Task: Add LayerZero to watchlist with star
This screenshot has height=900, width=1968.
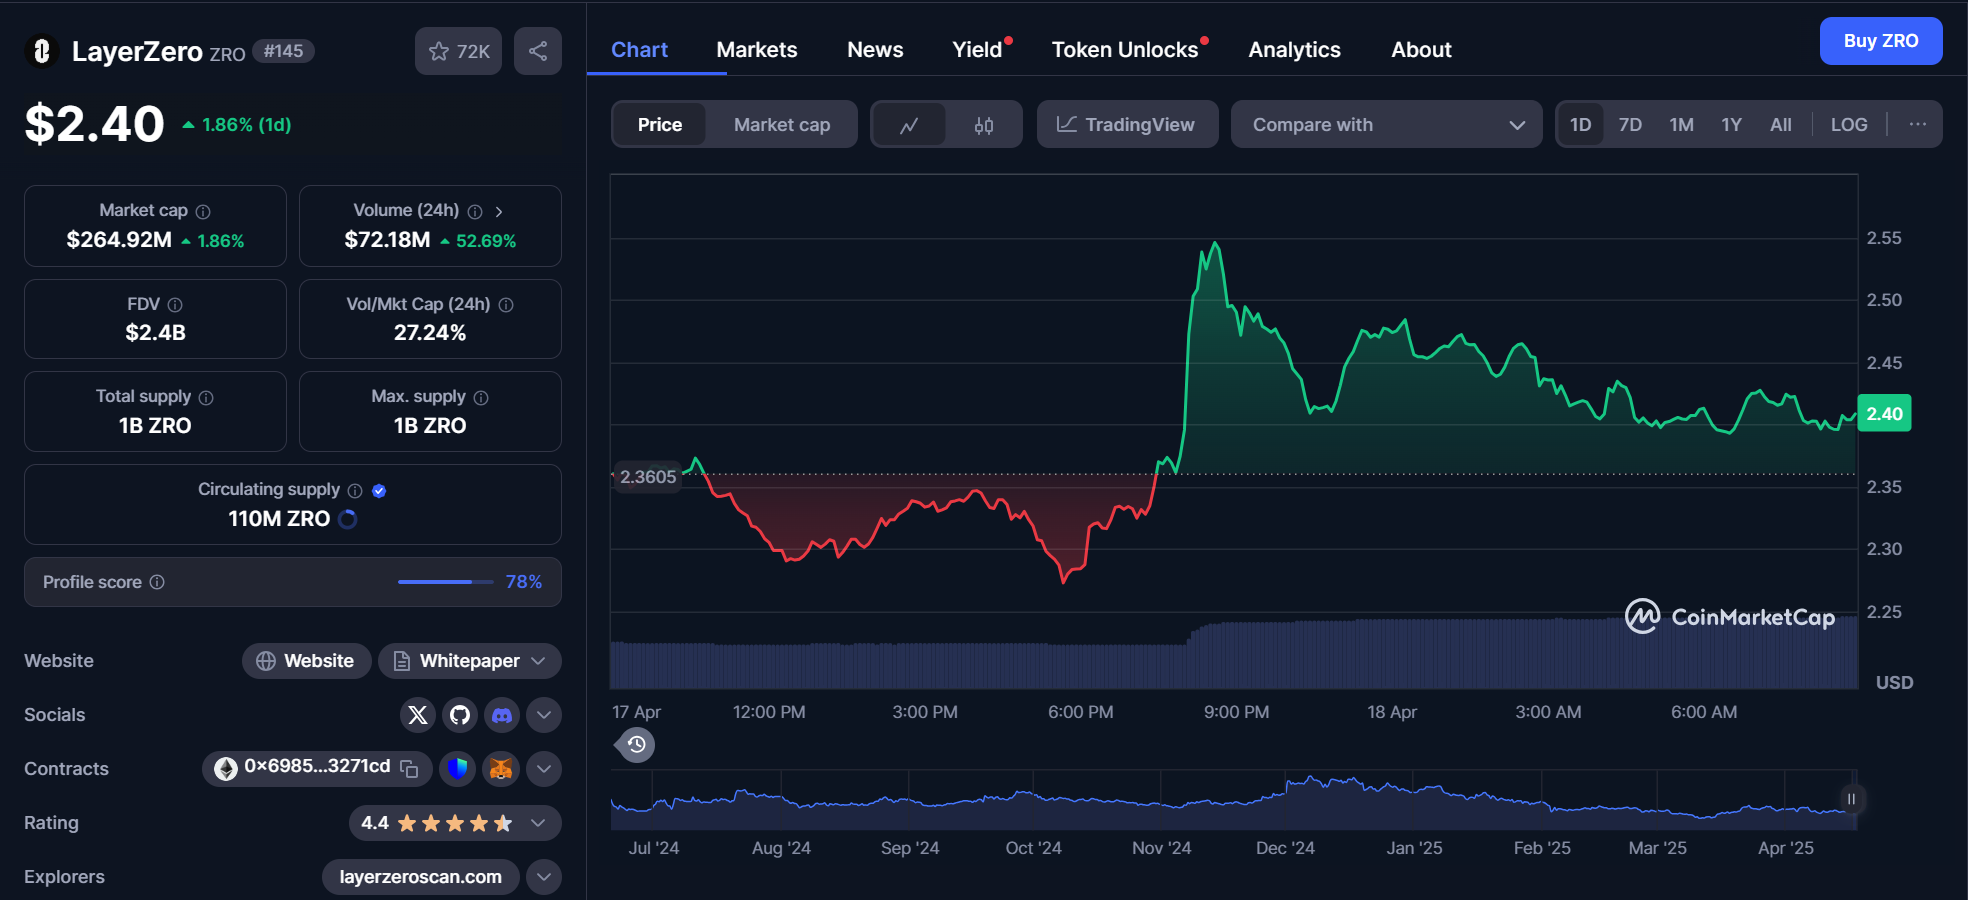Action: coord(458,51)
